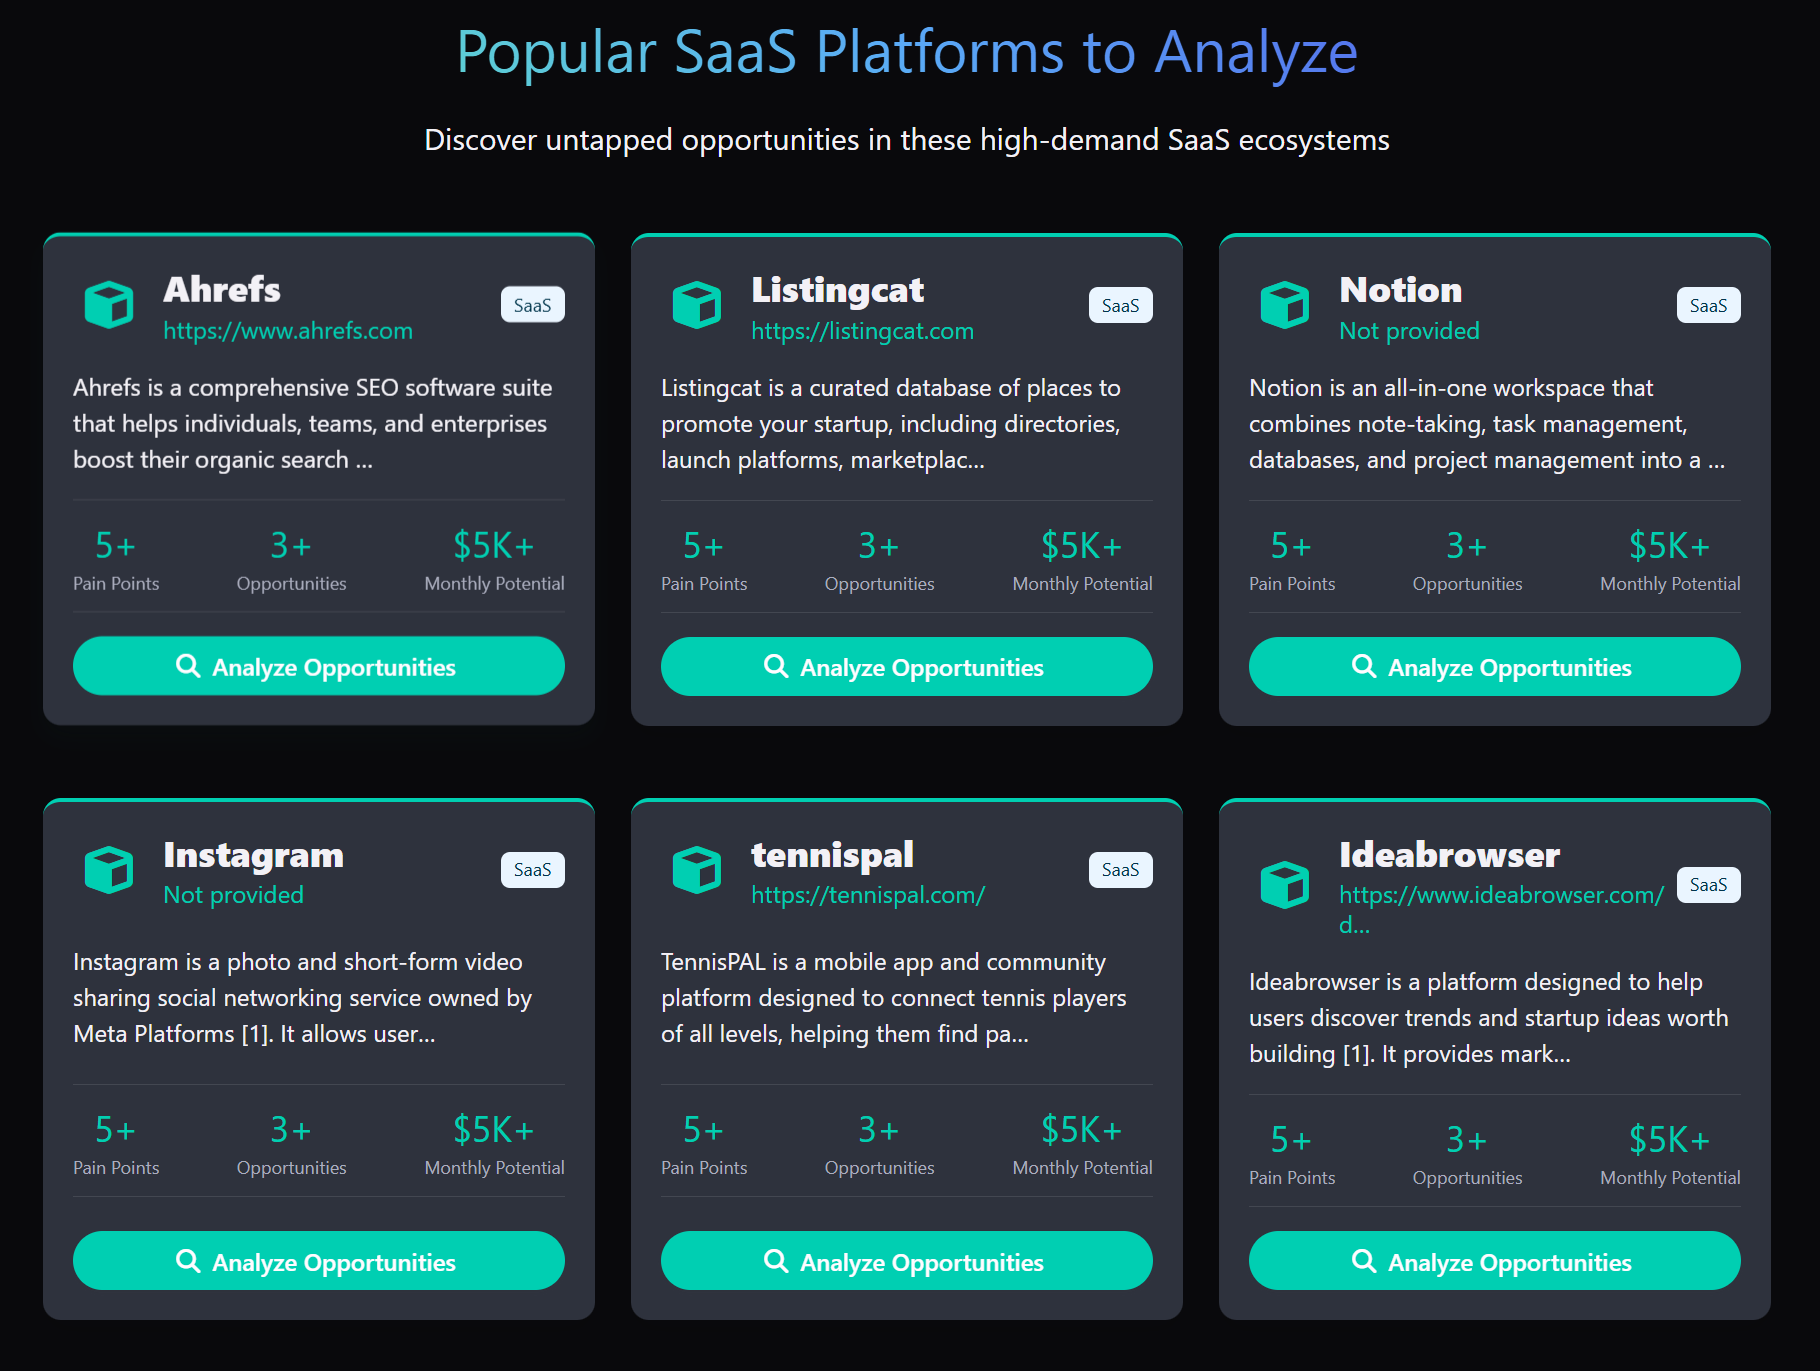1820x1371 pixels.
Task: Open the https://listingcat.com link
Action: click(863, 331)
